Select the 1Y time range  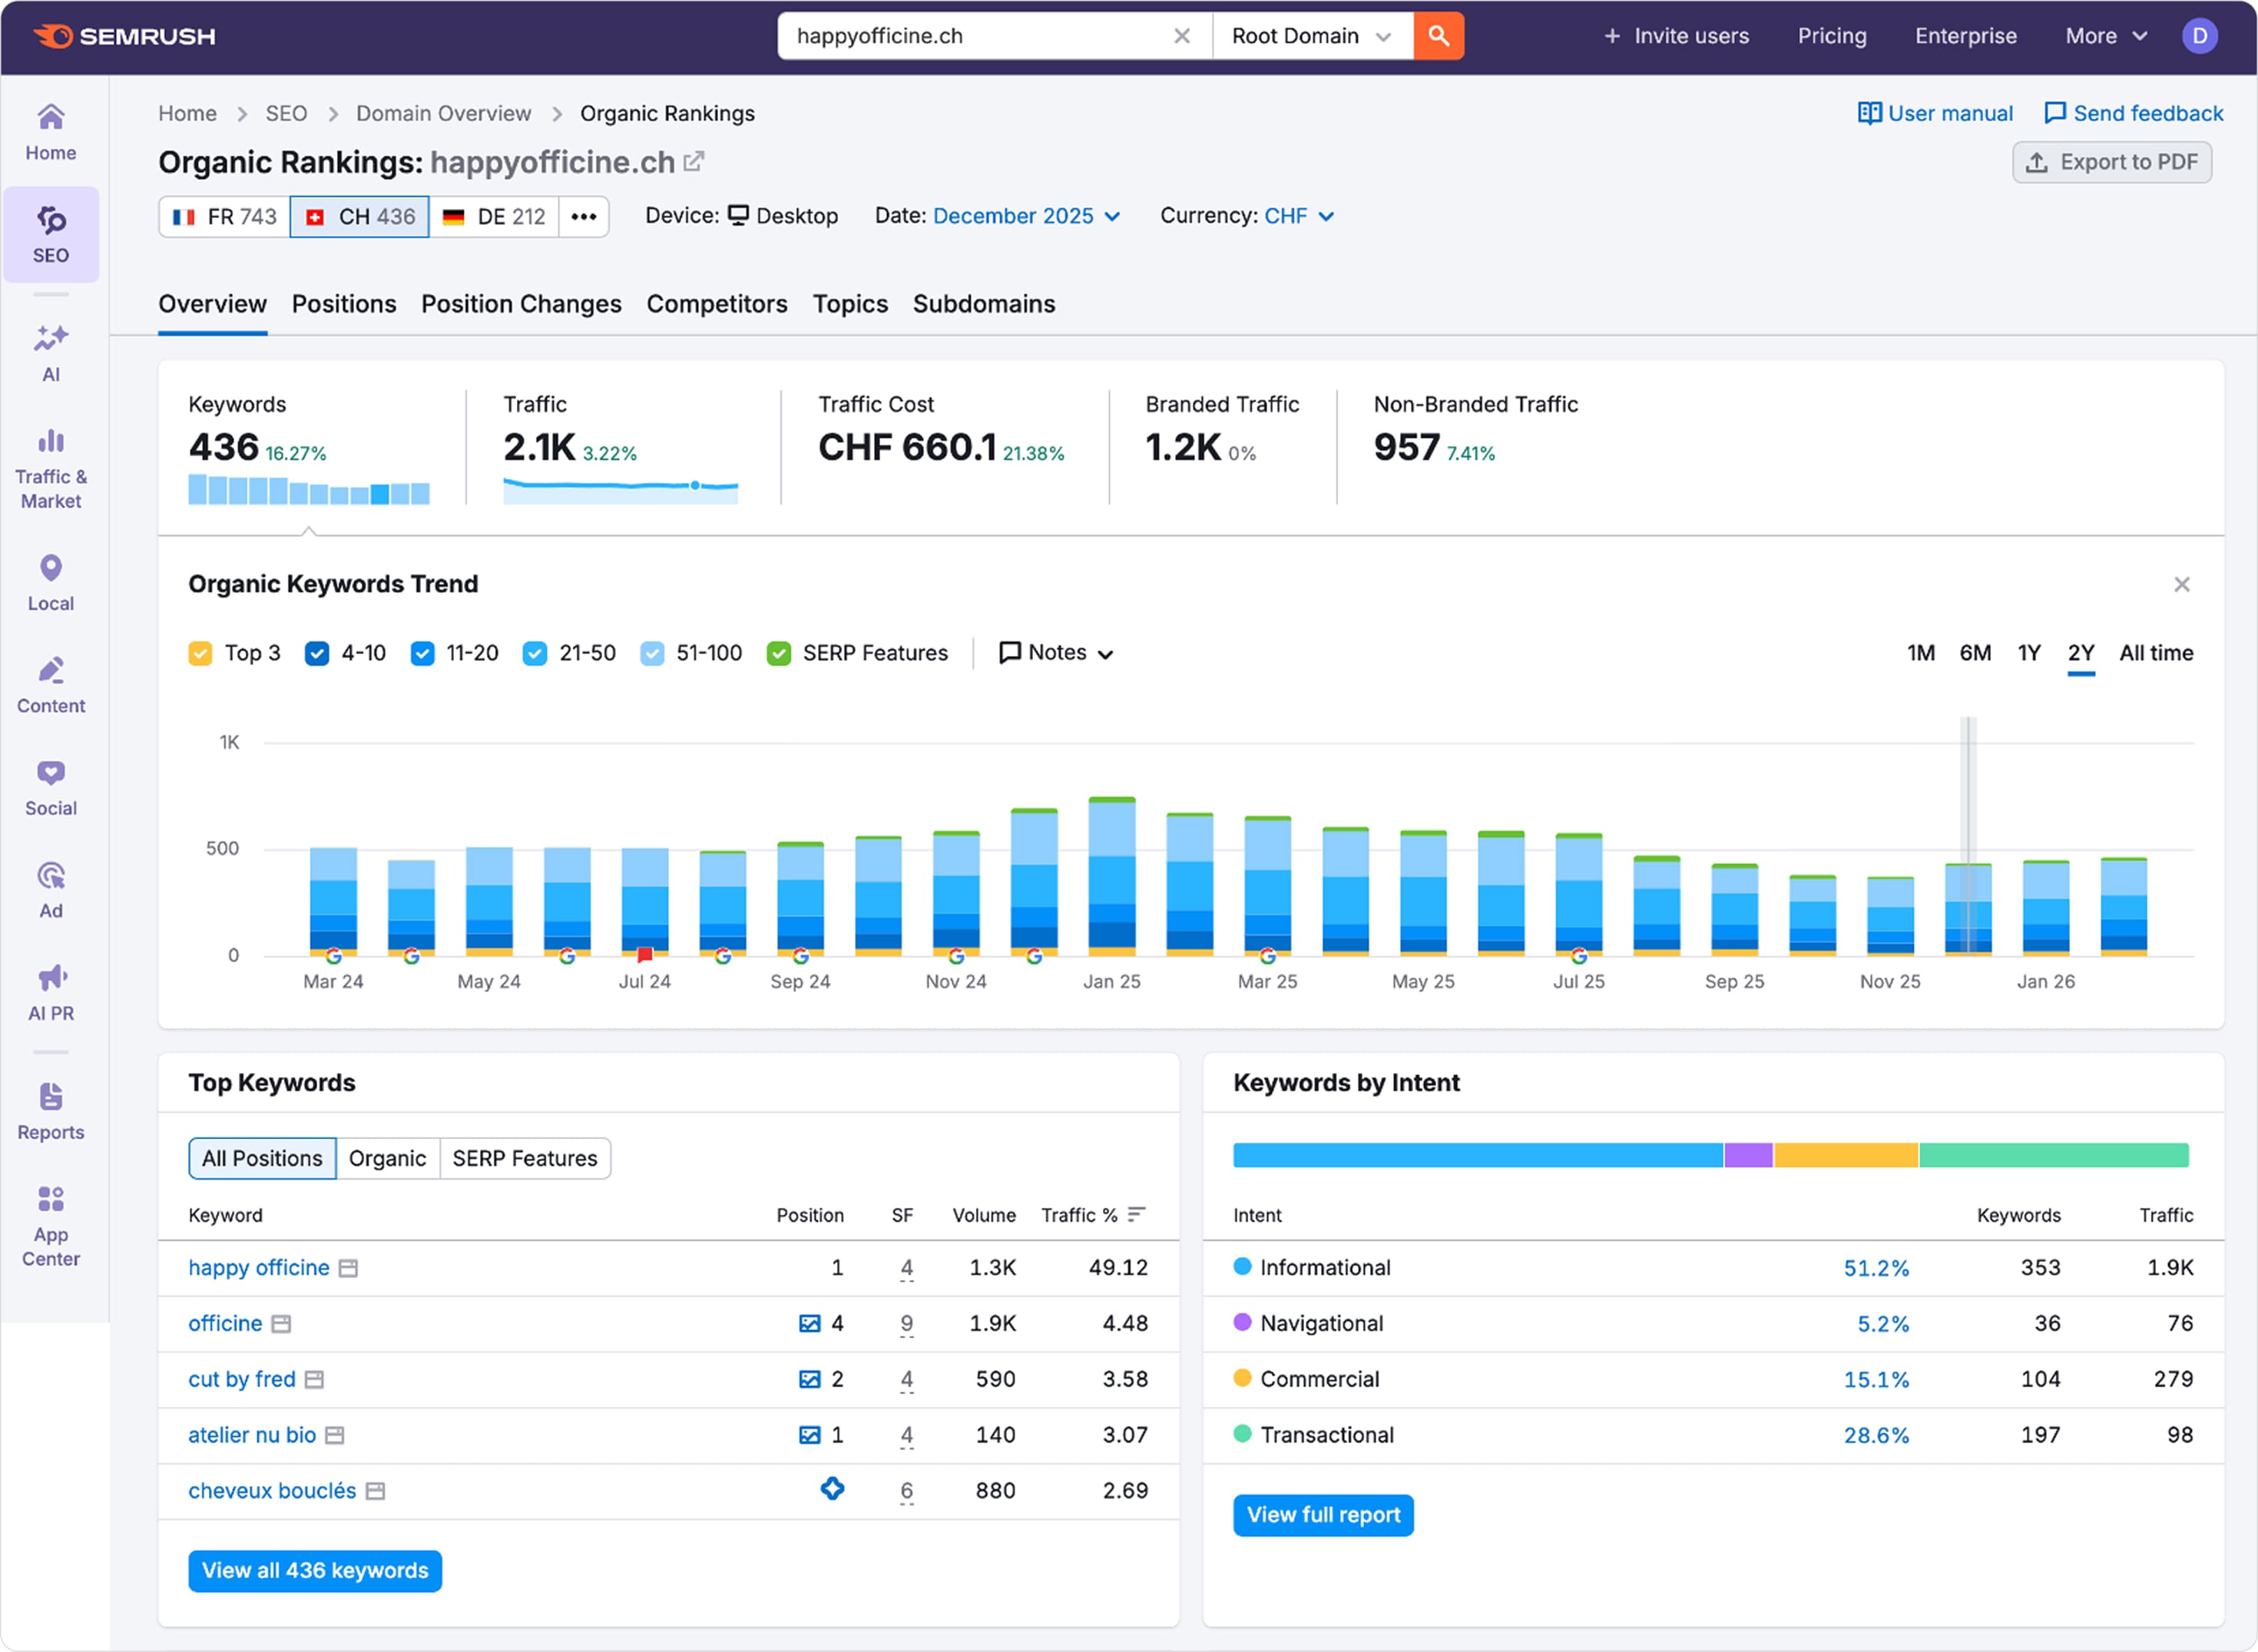pos(2028,653)
